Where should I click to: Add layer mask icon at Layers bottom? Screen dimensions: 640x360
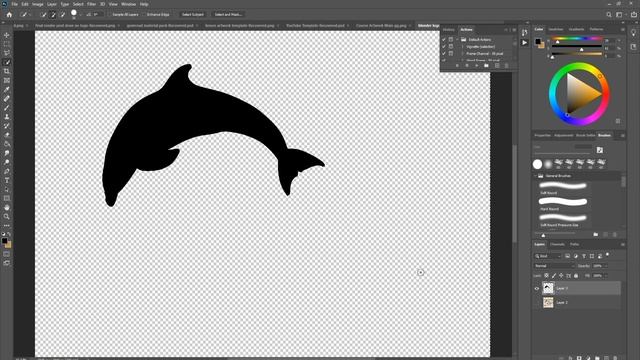coord(579,358)
